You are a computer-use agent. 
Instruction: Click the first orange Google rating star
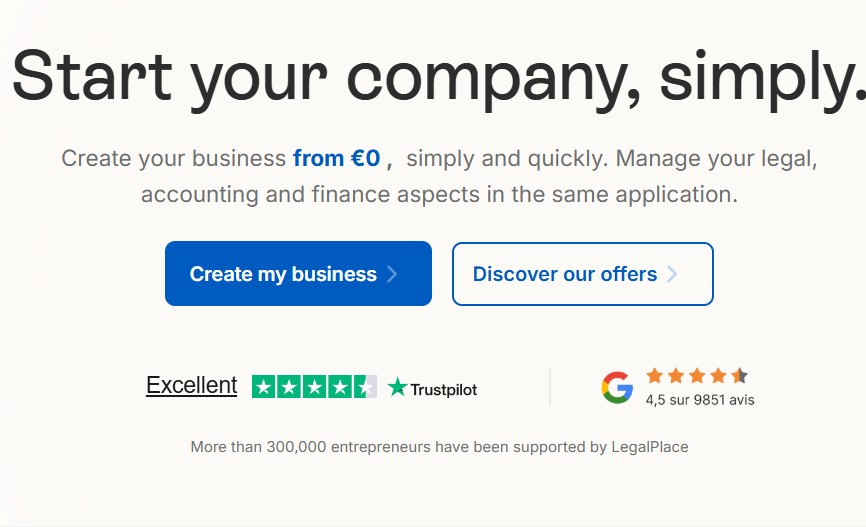[654, 376]
